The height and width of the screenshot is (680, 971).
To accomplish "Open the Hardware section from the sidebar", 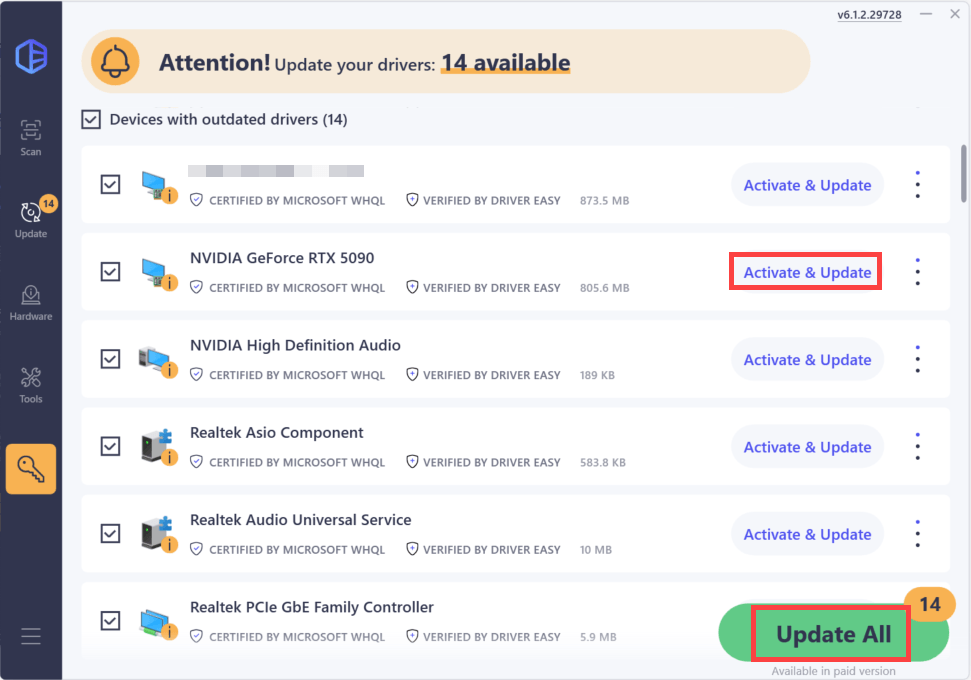I will (x=30, y=300).
